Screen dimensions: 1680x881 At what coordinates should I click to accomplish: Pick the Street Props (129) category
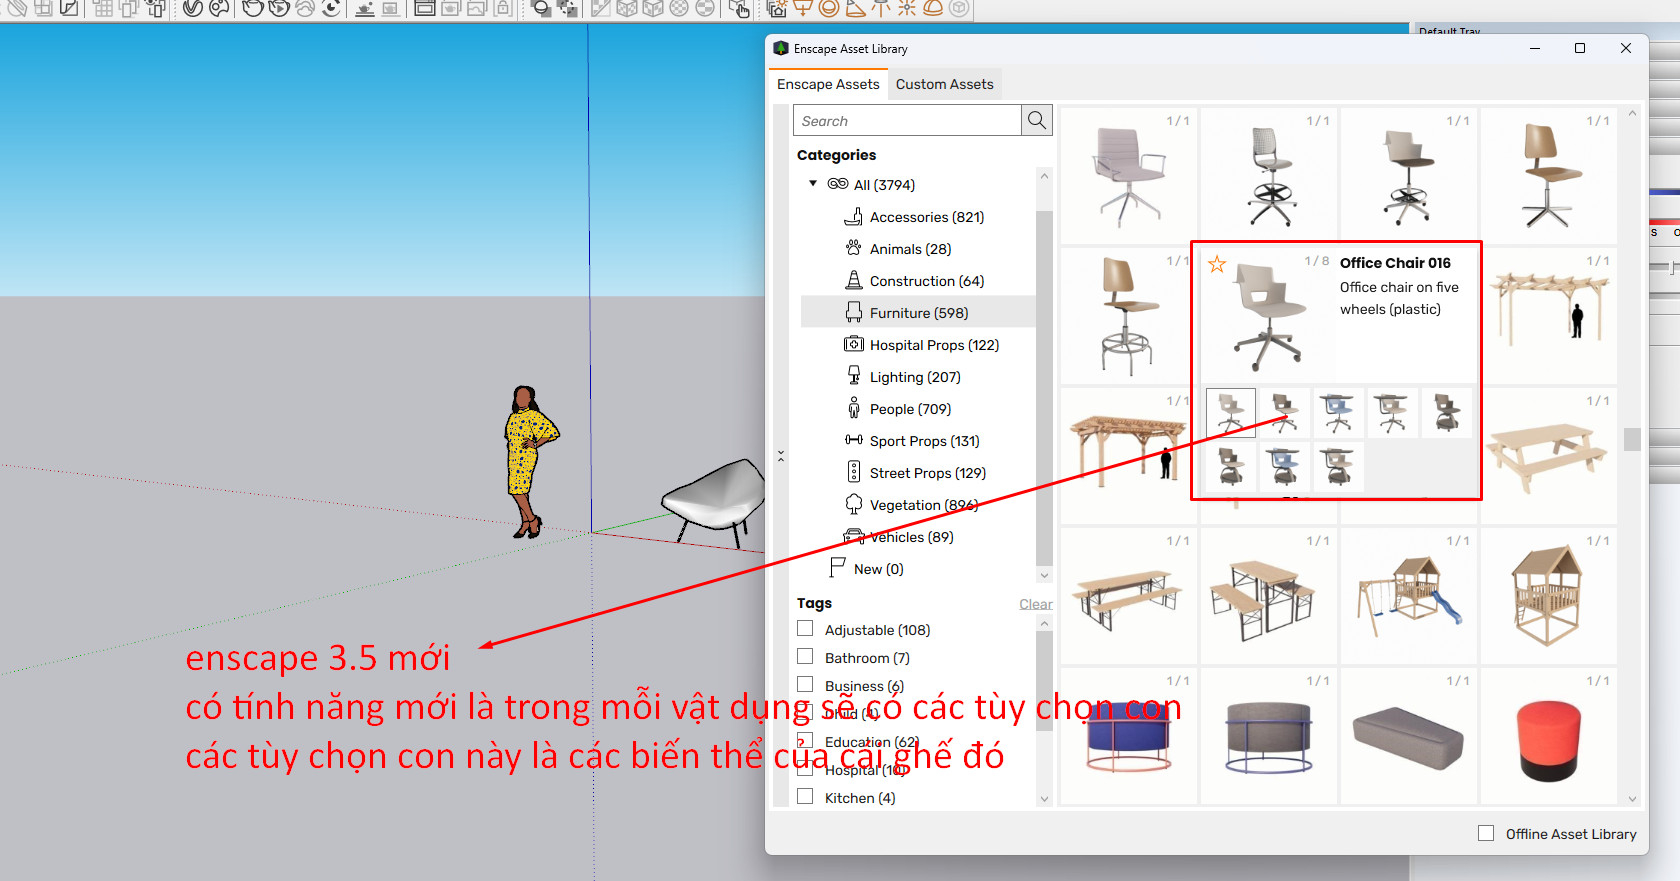click(x=918, y=472)
